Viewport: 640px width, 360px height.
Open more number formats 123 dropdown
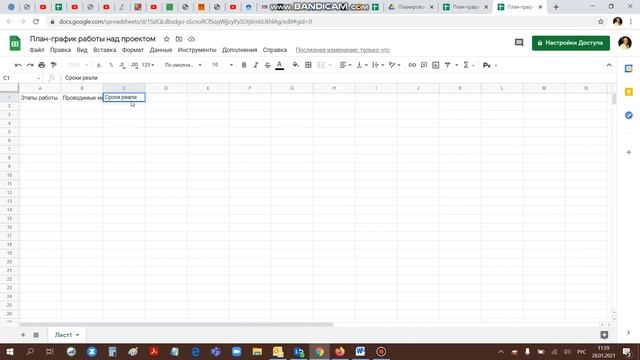pyautogui.click(x=148, y=65)
